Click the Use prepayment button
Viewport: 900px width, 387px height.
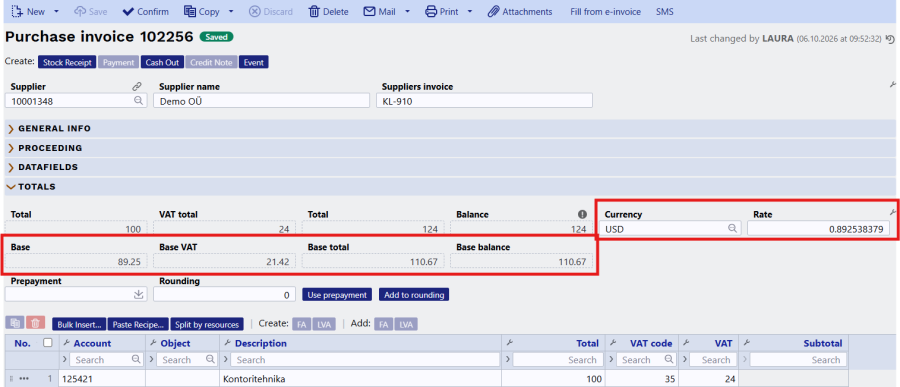[338, 295]
